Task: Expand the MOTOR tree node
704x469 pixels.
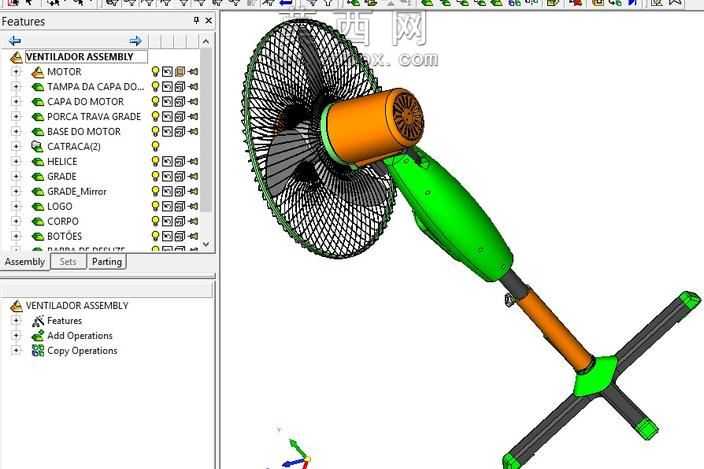Action: pos(16,72)
